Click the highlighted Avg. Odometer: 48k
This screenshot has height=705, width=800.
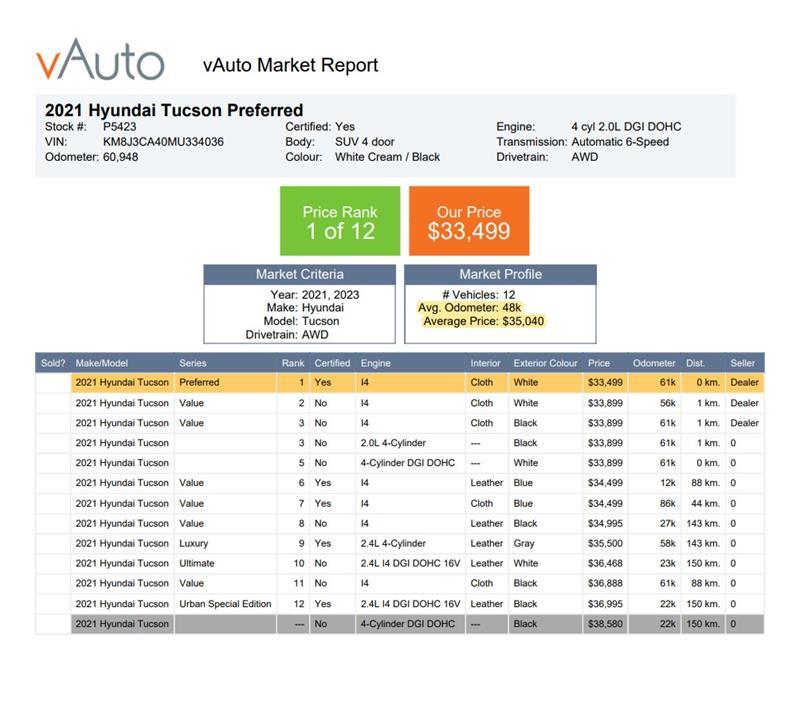[x=469, y=308]
